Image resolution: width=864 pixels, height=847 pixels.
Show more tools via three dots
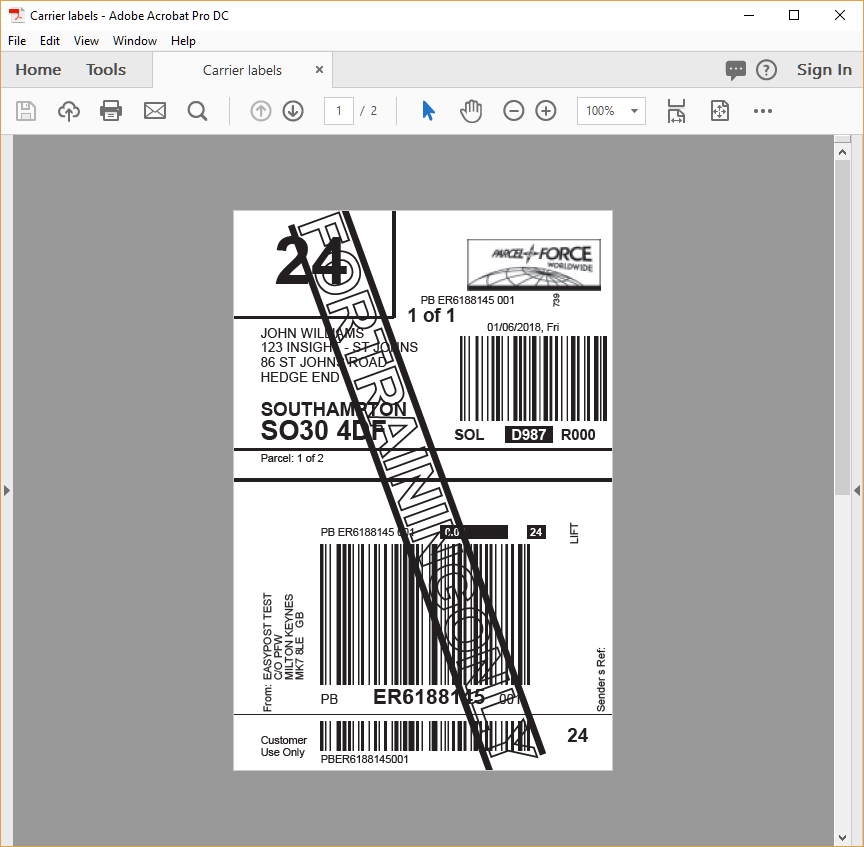pos(763,111)
